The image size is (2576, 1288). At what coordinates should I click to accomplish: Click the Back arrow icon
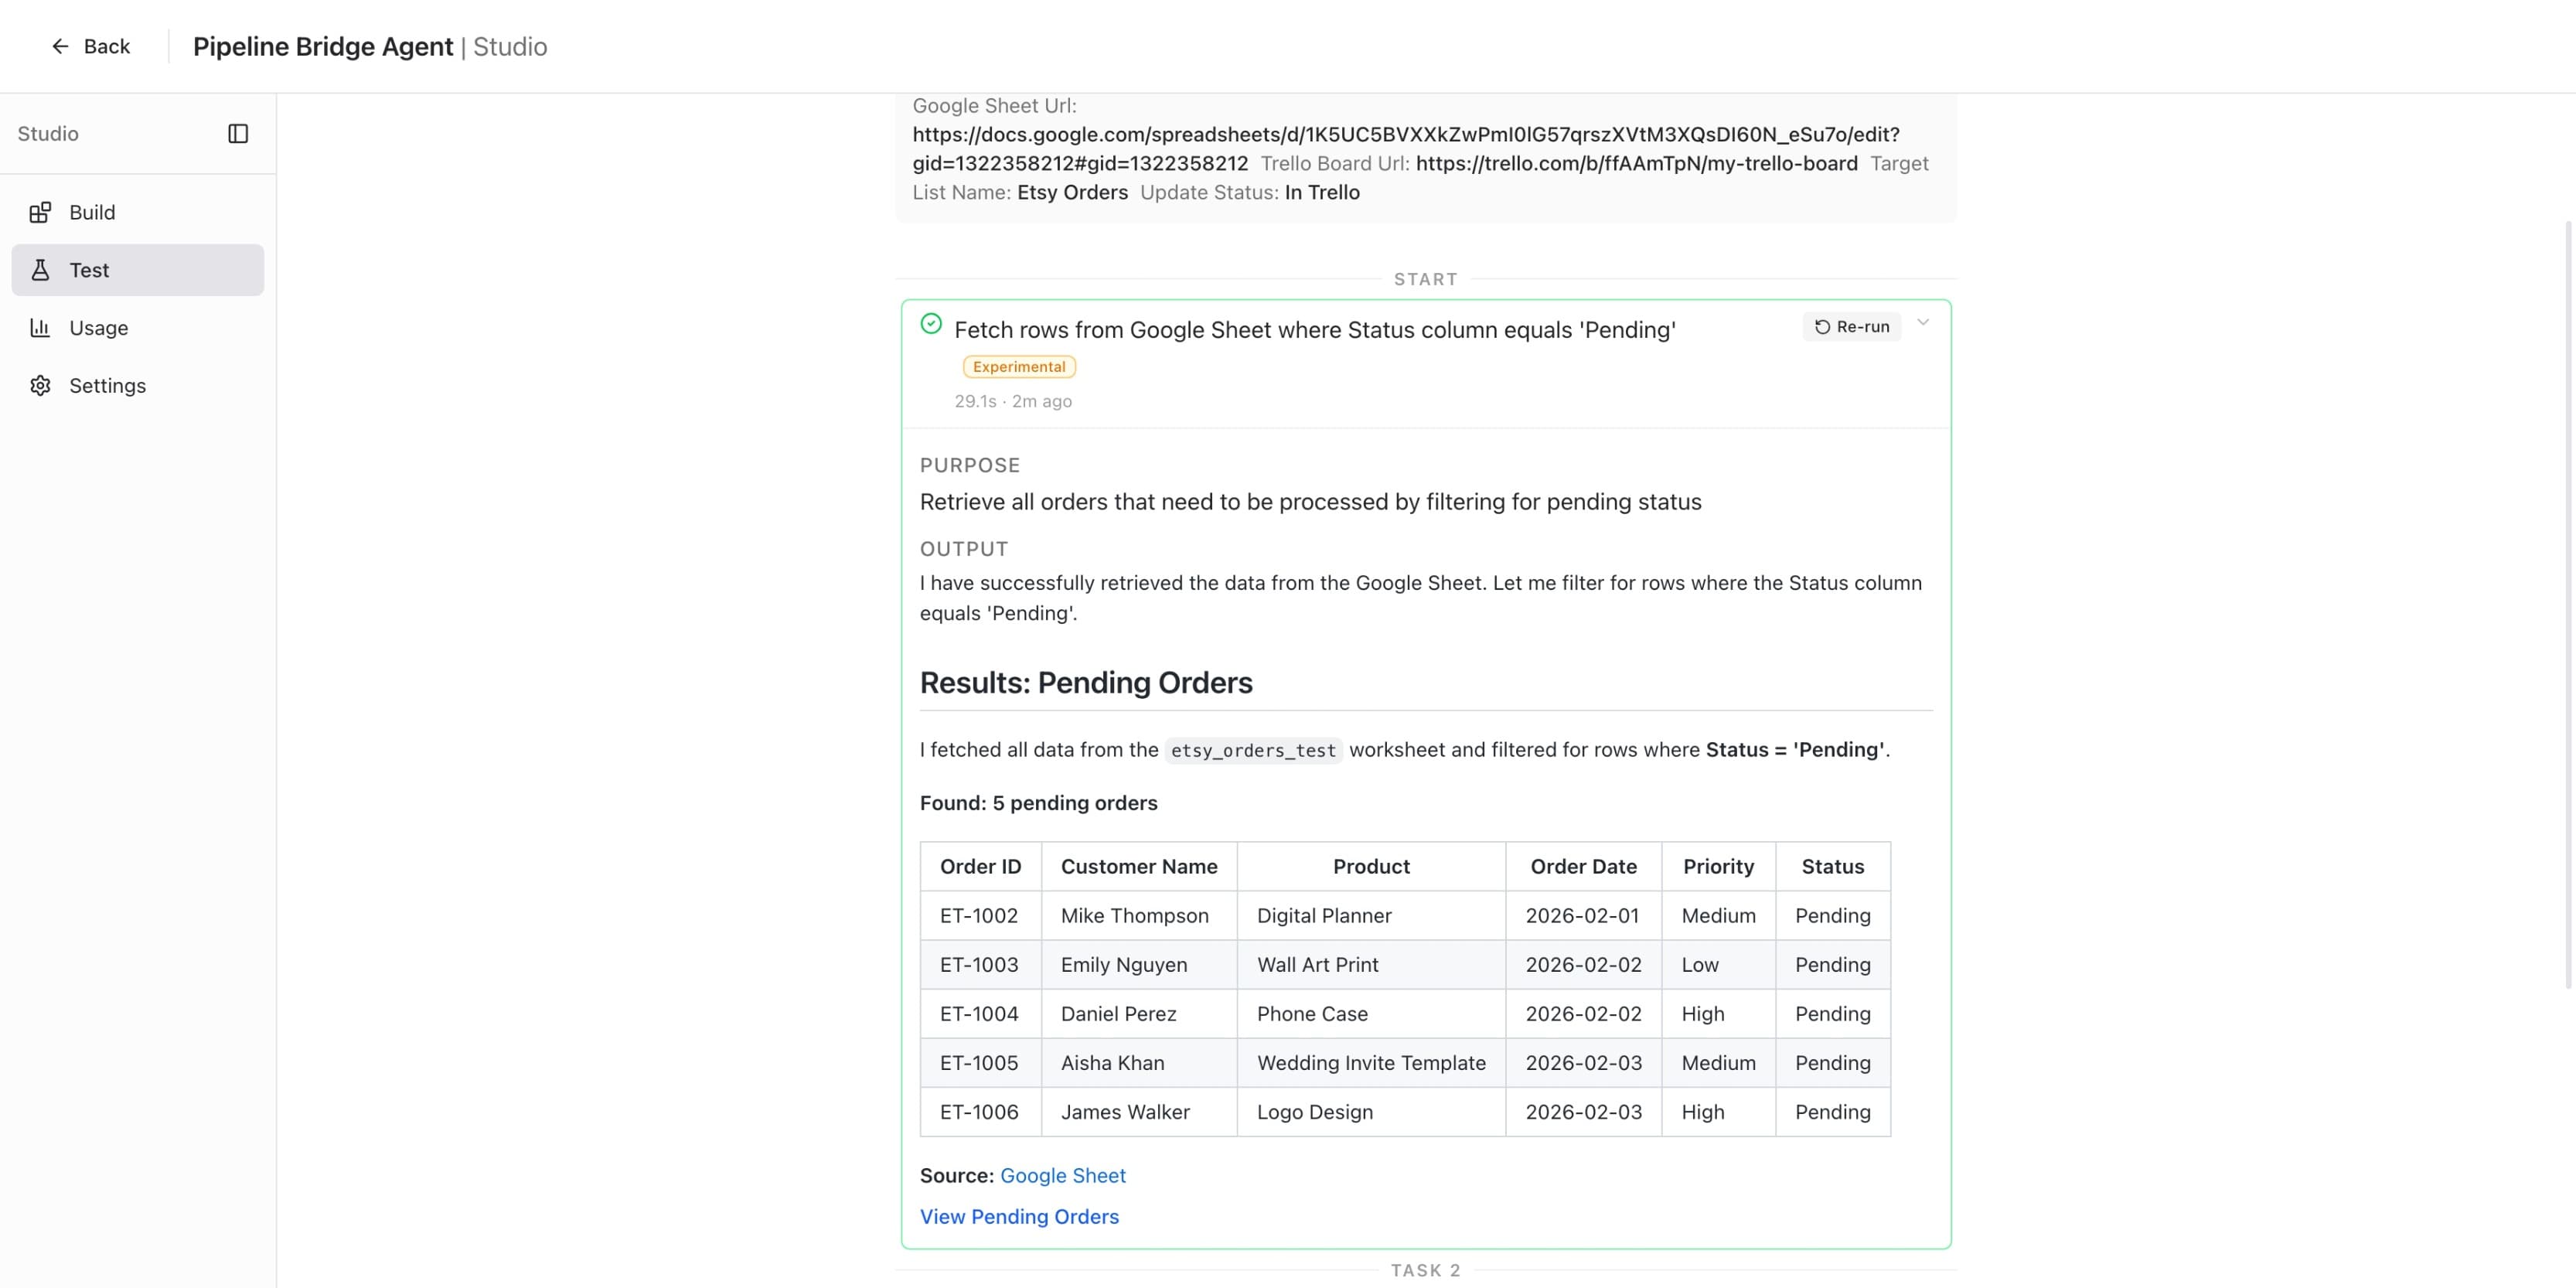pyautogui.click(x=60, y=46)
